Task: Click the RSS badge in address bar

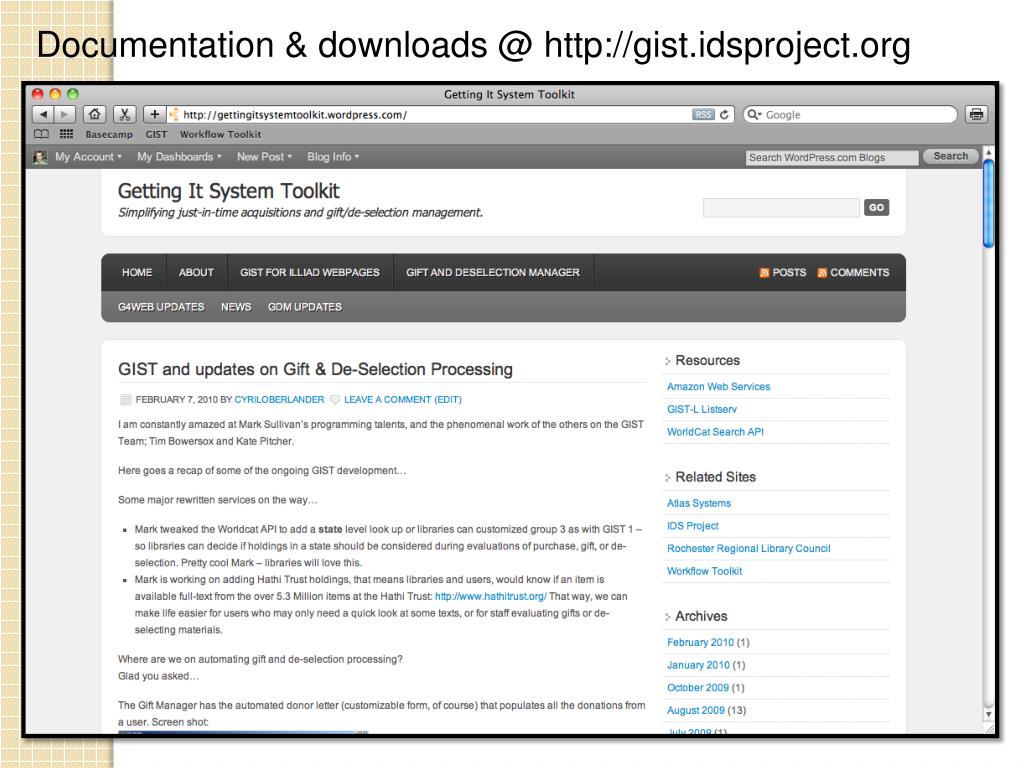Action: click(703, 114)
